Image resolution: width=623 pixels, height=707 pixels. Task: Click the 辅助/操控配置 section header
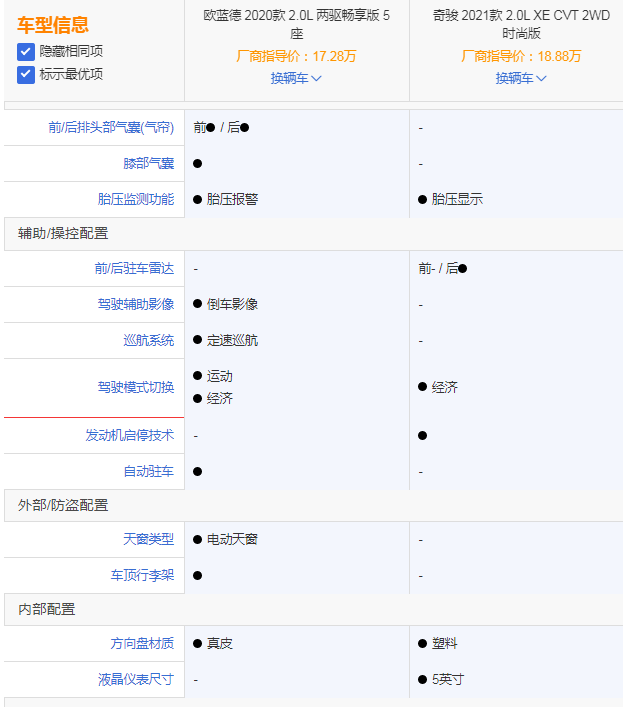point(63,233)
